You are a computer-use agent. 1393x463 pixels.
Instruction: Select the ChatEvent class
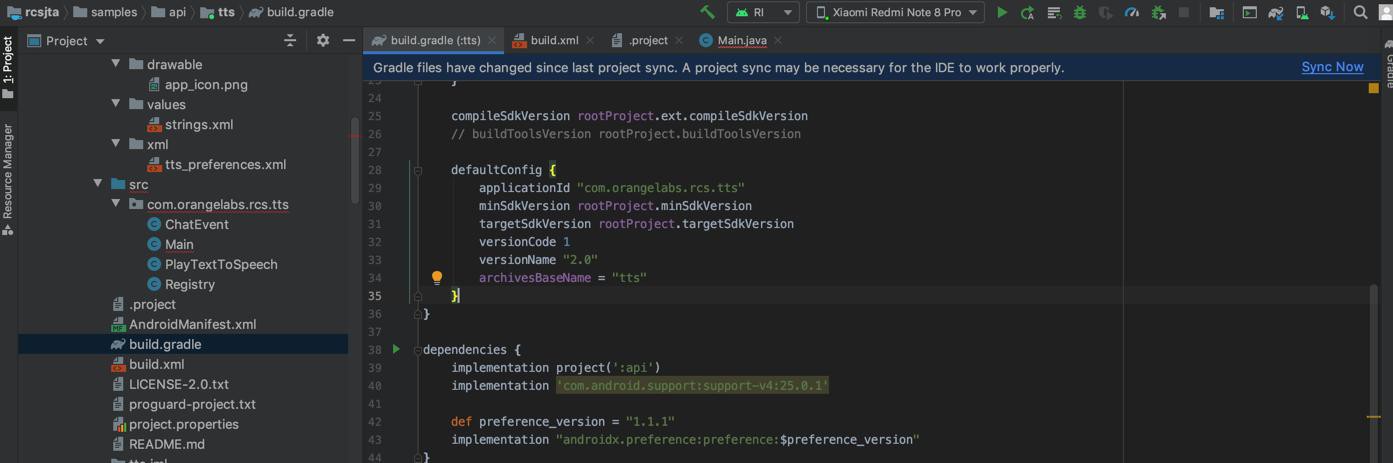196,224
